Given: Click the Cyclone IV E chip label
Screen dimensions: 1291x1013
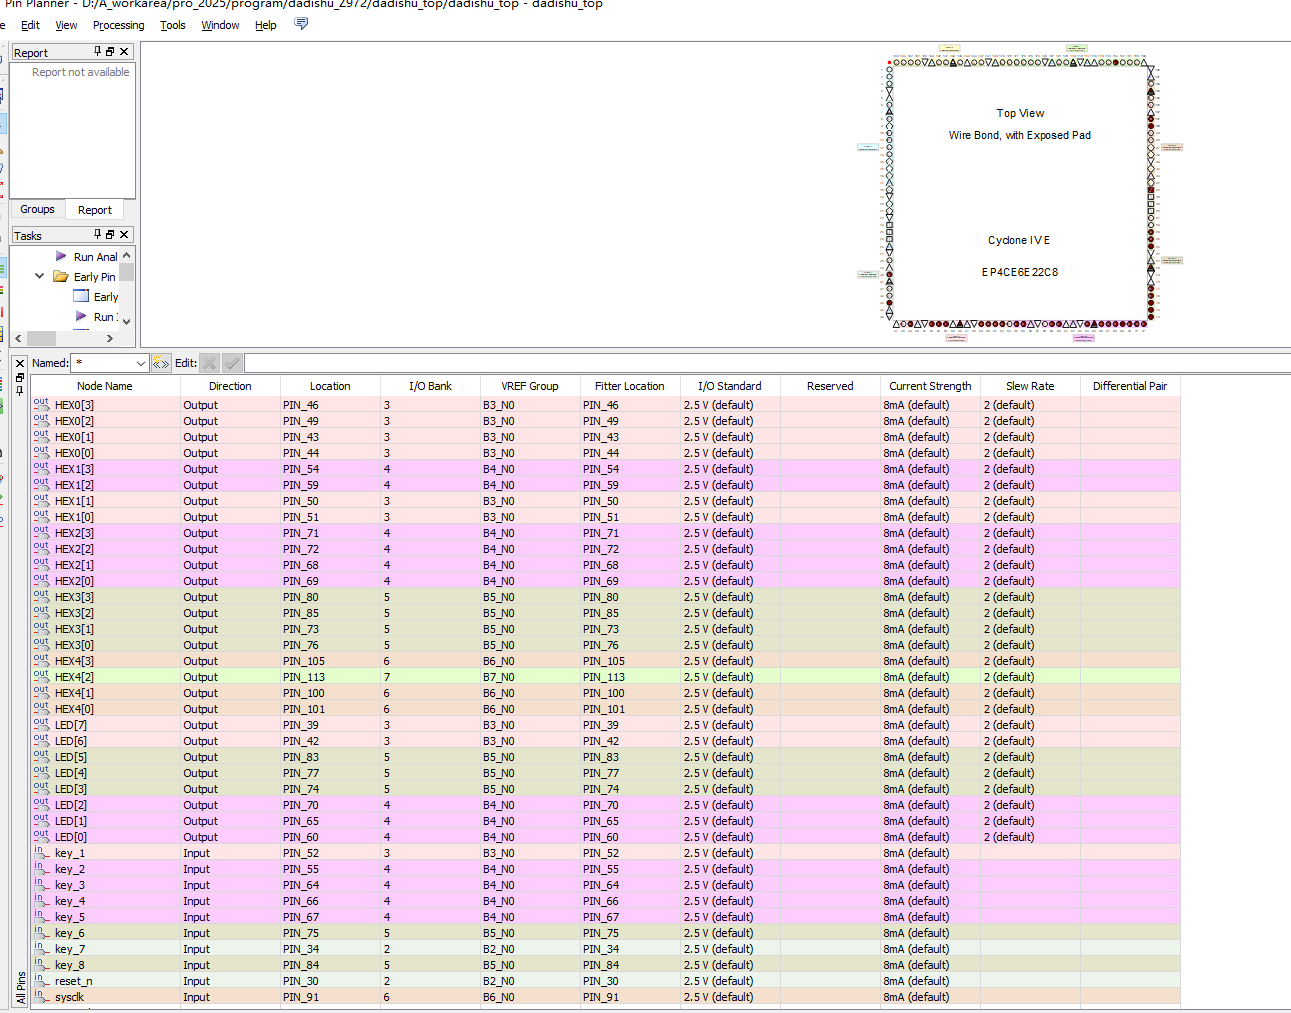Looking at the screenshot, I should point(1019,240).
